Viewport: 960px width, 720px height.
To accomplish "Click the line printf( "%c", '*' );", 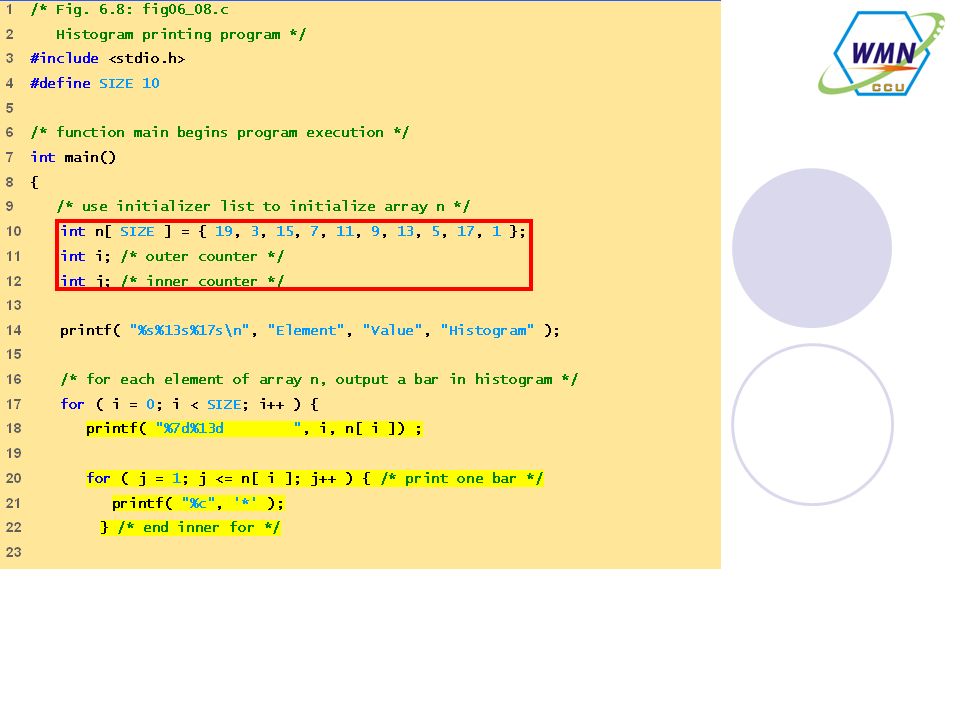I will pyautogui.click(x=198, y=503).
